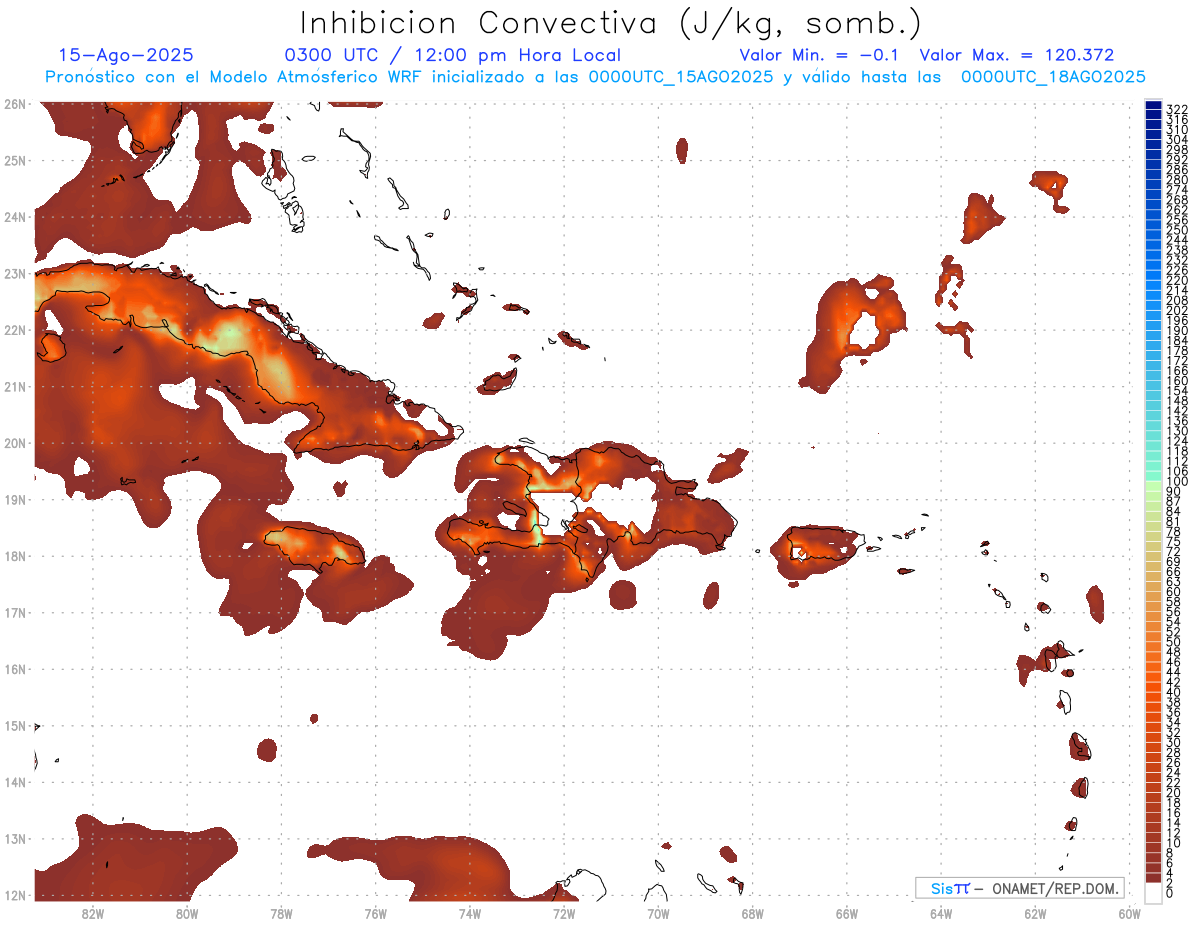The width and height of the screenshot is (1200, 927).
Task: Click the pale green segment of the color scale near 100
Action: pos(1153,485)
